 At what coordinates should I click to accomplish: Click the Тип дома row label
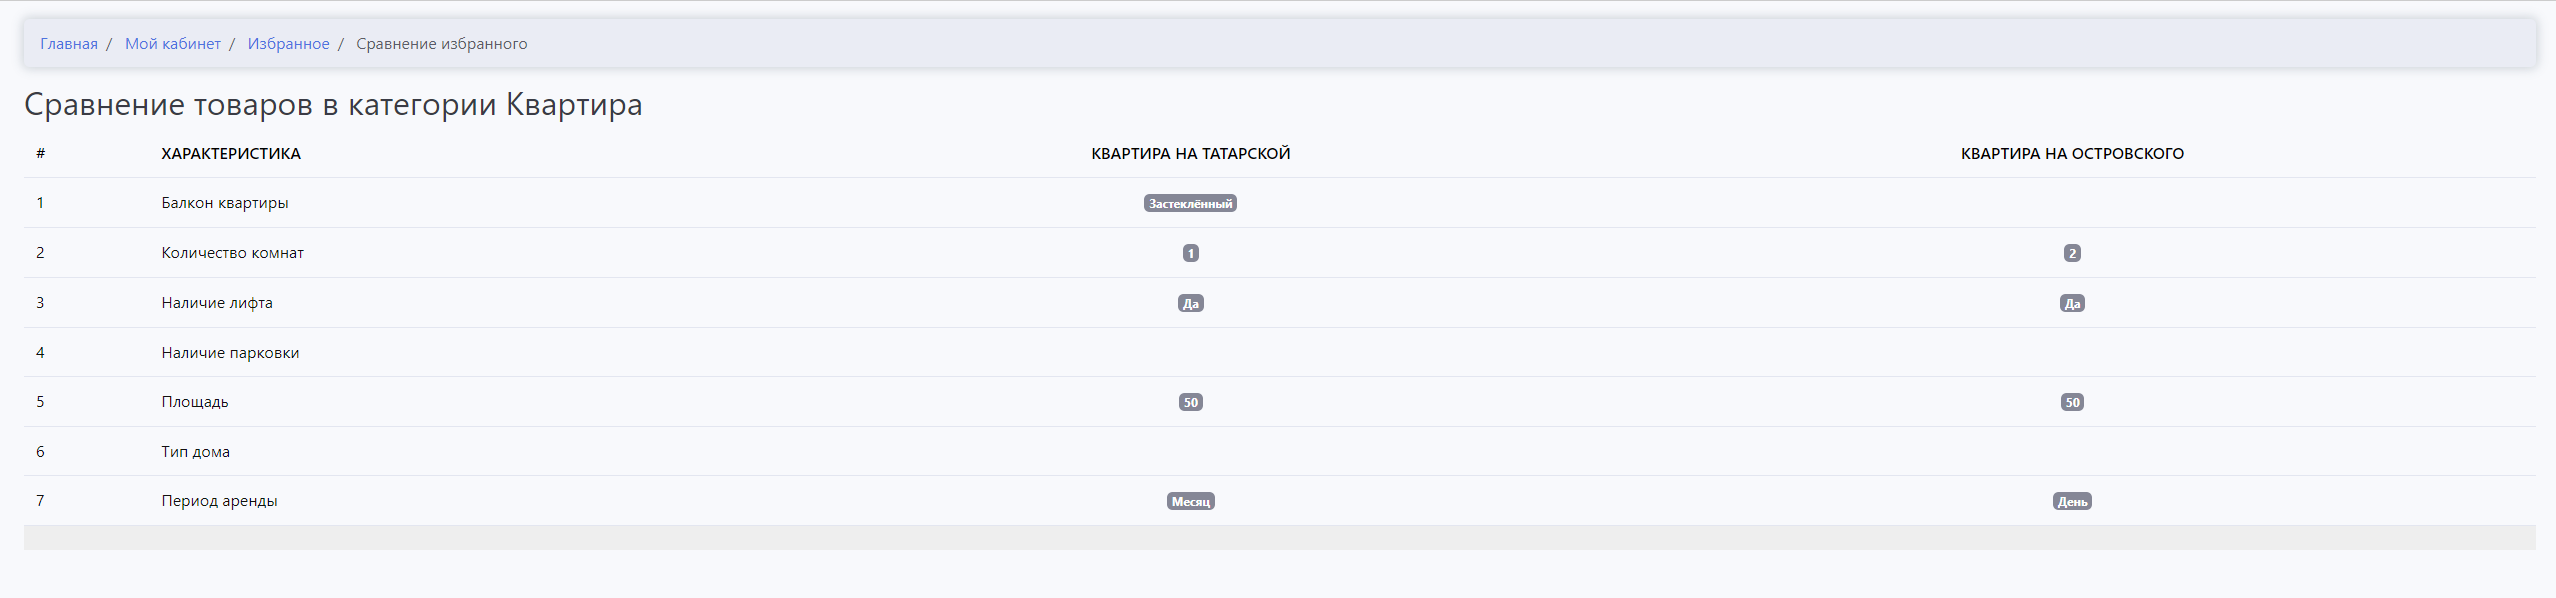pos(196,452)
